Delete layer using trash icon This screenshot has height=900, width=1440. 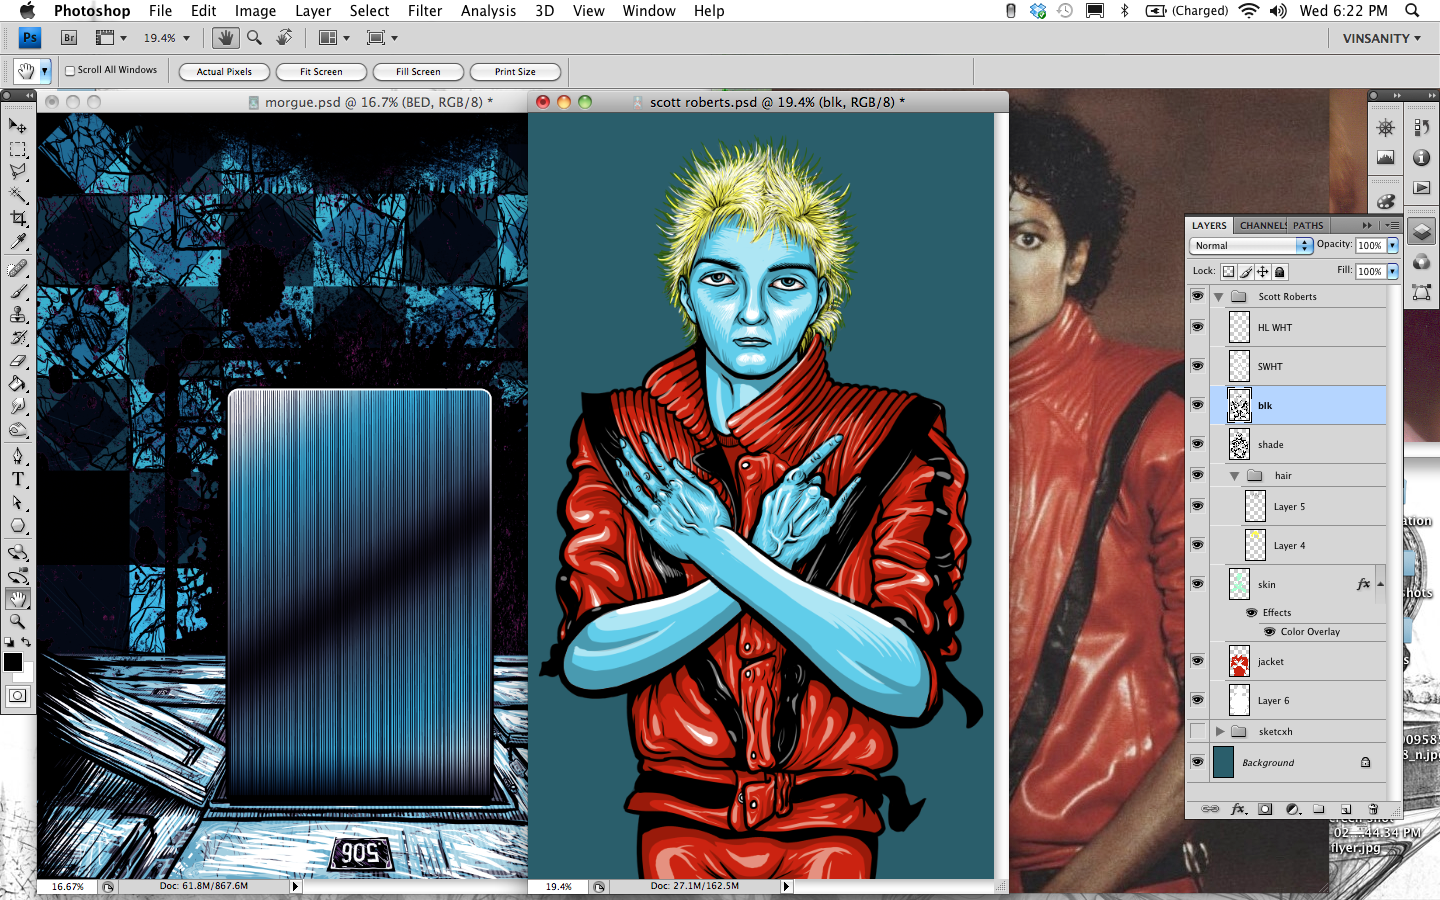1373,809
